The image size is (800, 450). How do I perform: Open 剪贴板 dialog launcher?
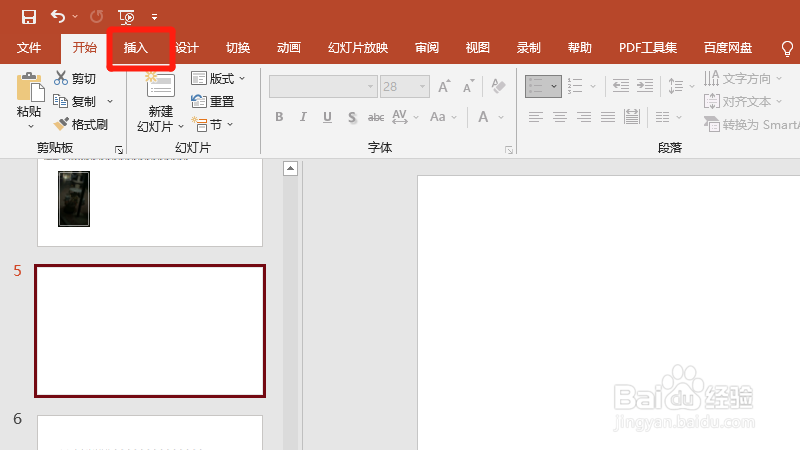(x=119, y=150)
